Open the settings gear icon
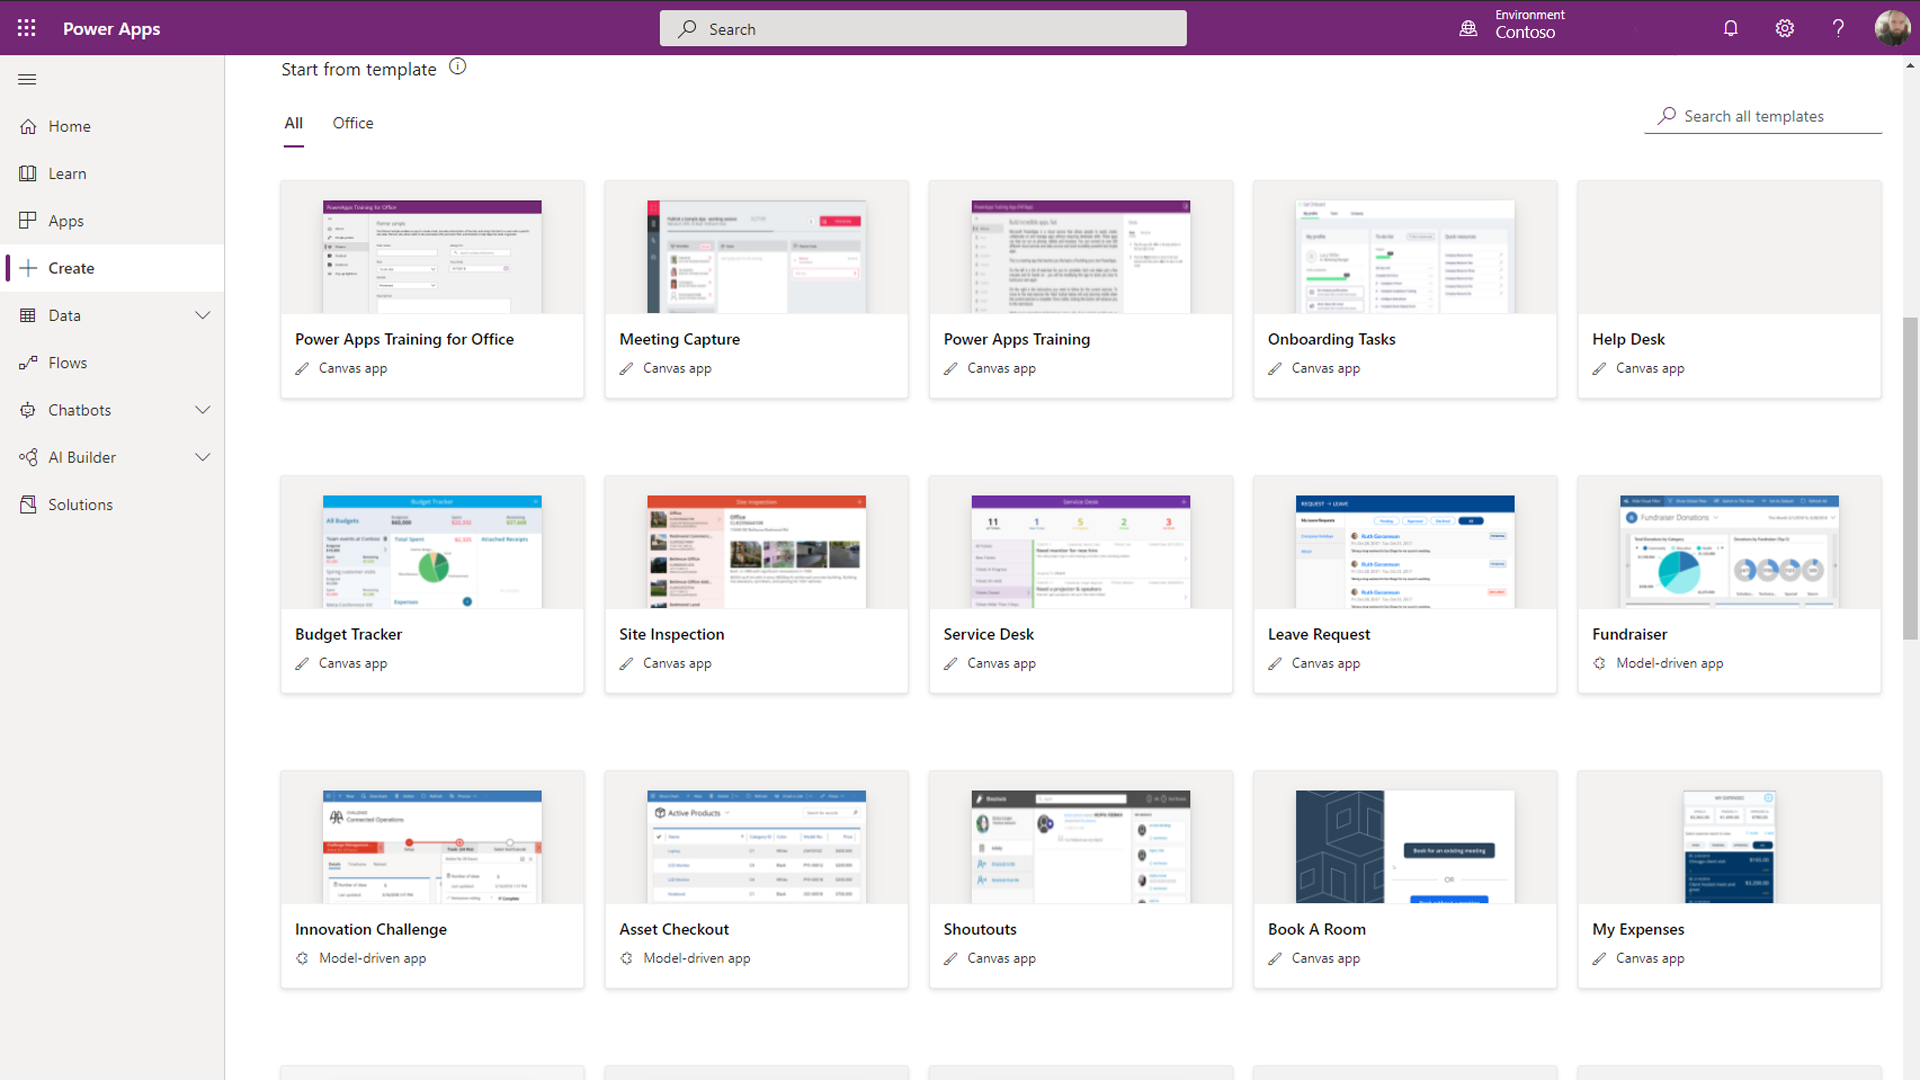This screenshot has width=1920, height=1080. pos(1785,28)
